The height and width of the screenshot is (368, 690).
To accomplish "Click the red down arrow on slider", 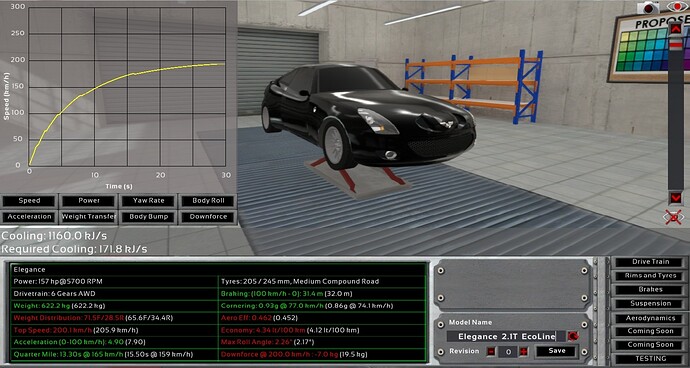I will coord(675,198).
